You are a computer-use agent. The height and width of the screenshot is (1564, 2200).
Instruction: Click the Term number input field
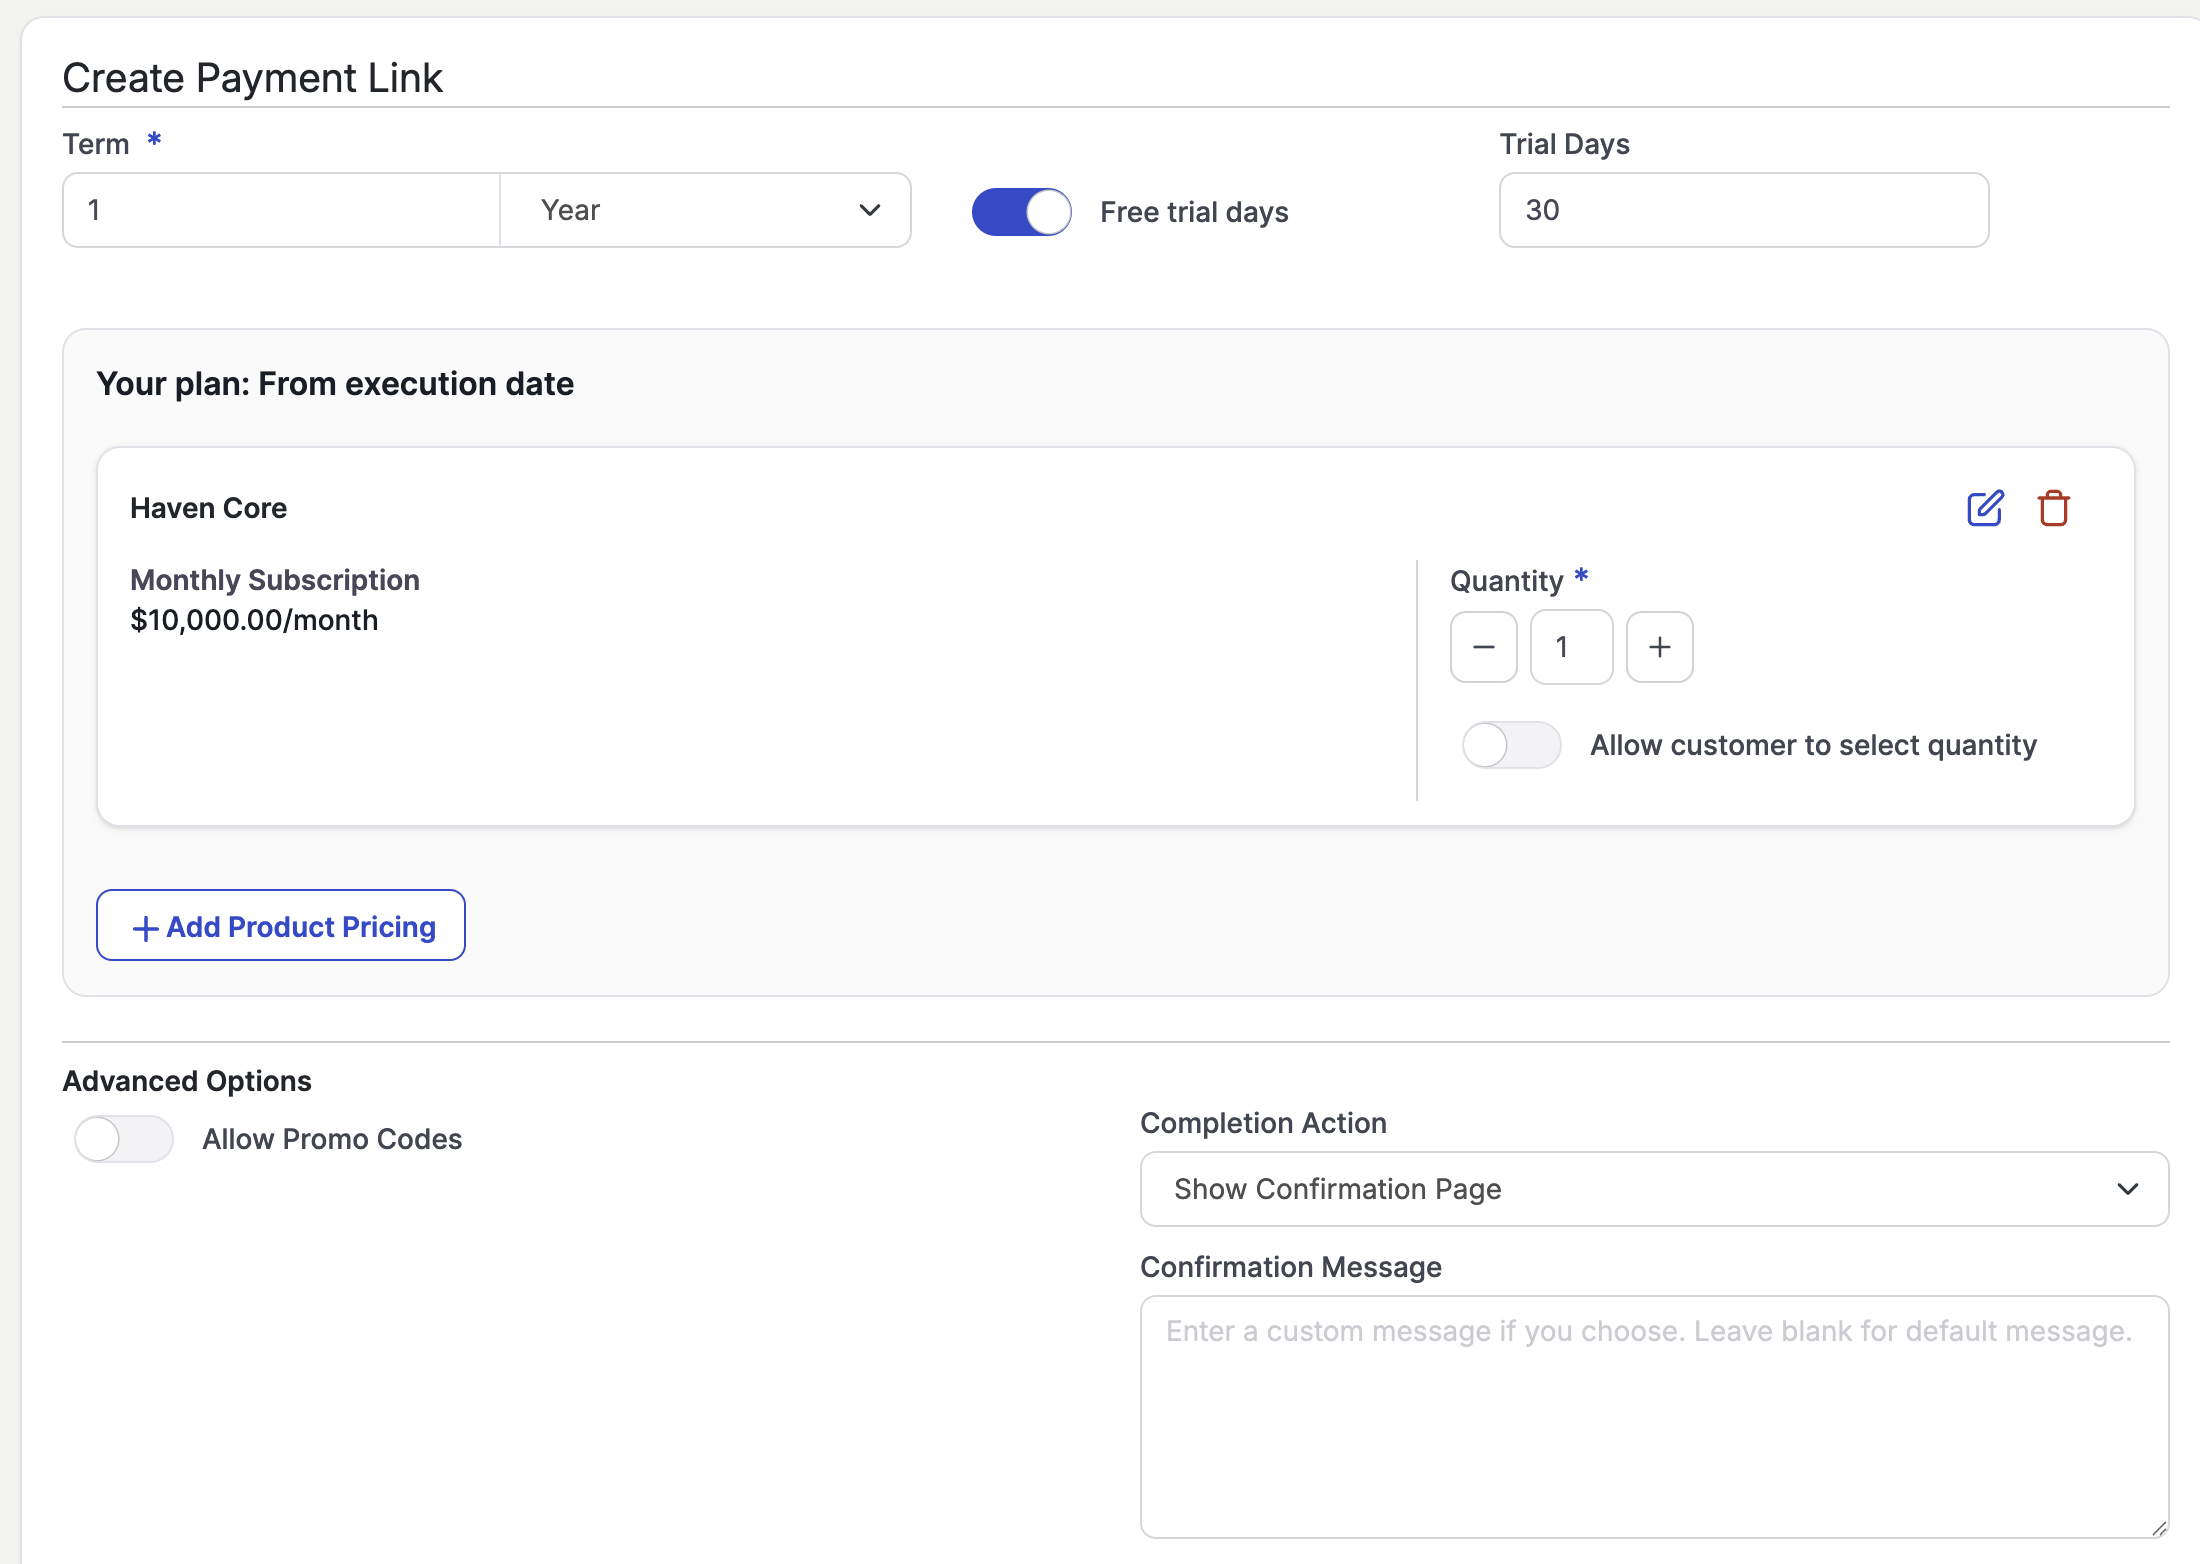pyautogui.click(x=281, y=210)
